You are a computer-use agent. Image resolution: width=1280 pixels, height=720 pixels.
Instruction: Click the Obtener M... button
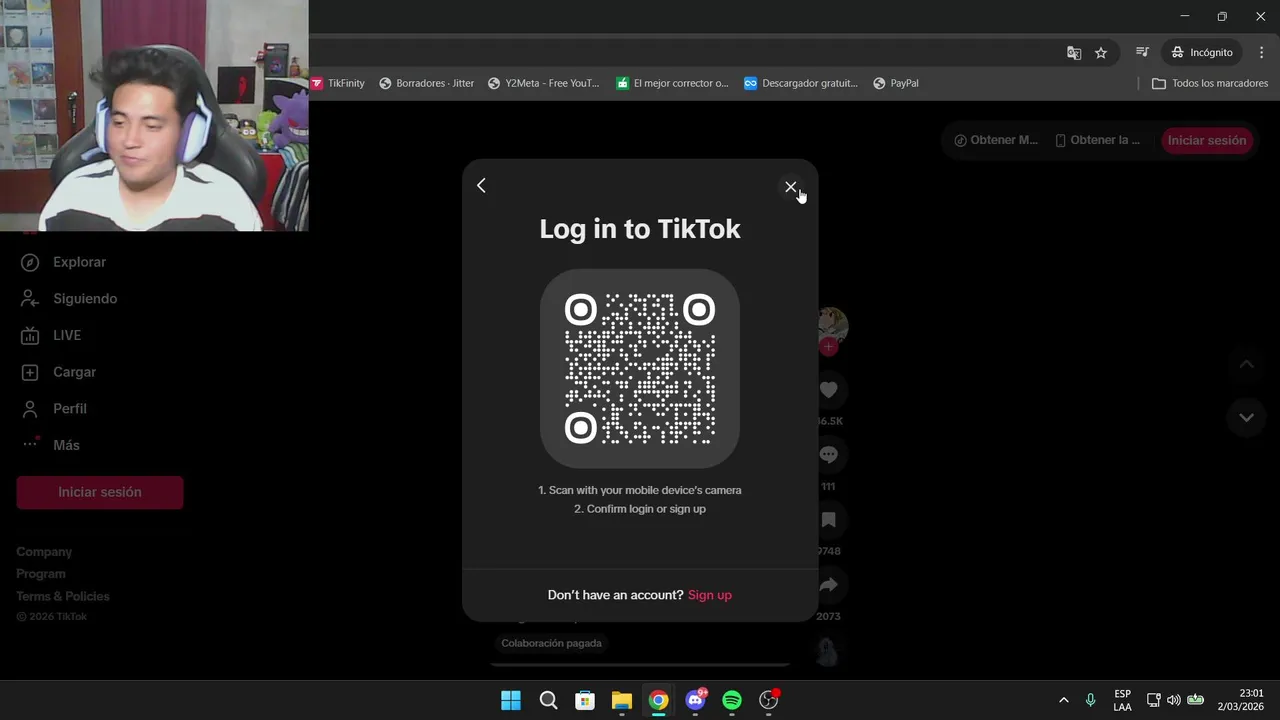coord(996,140)
